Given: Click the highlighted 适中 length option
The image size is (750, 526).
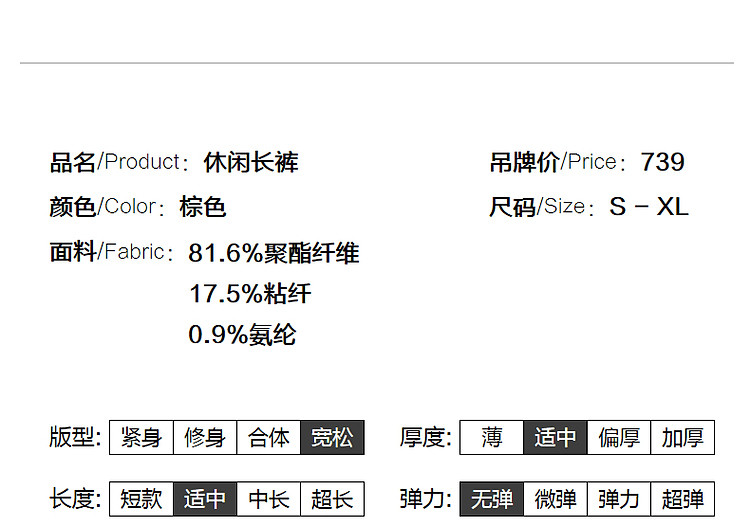Looking at the screenshot, I should [205, 499].
